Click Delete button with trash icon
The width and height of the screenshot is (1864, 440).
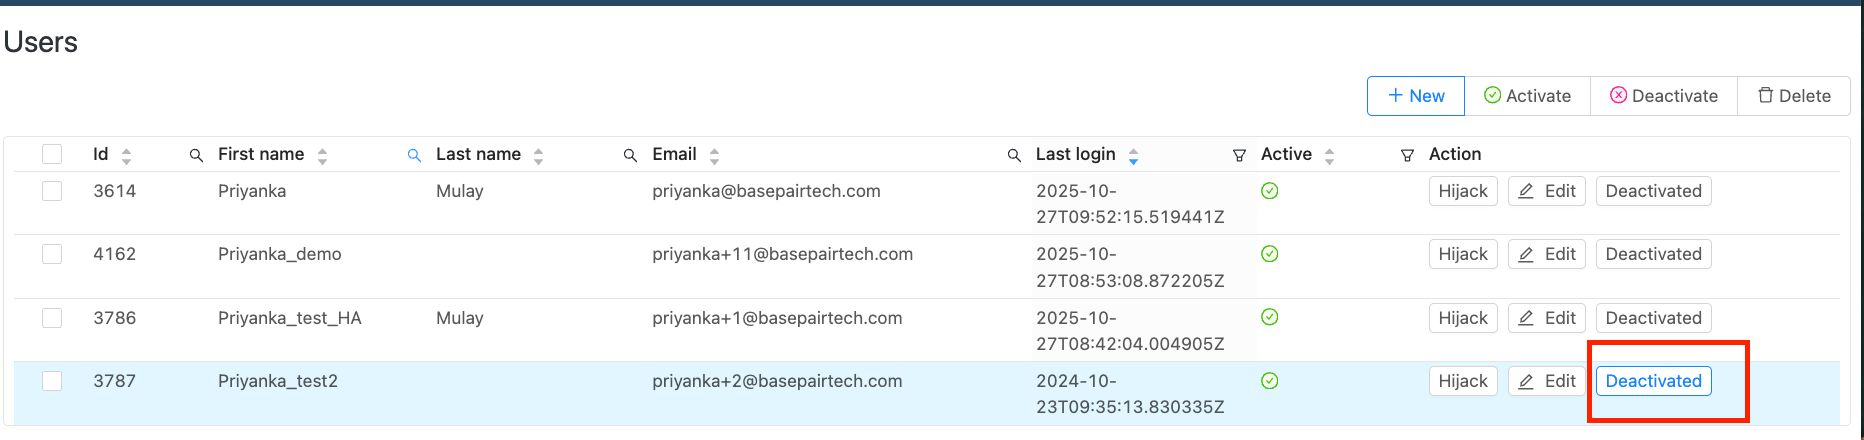pyautogui.click(x=1794, y=96)
